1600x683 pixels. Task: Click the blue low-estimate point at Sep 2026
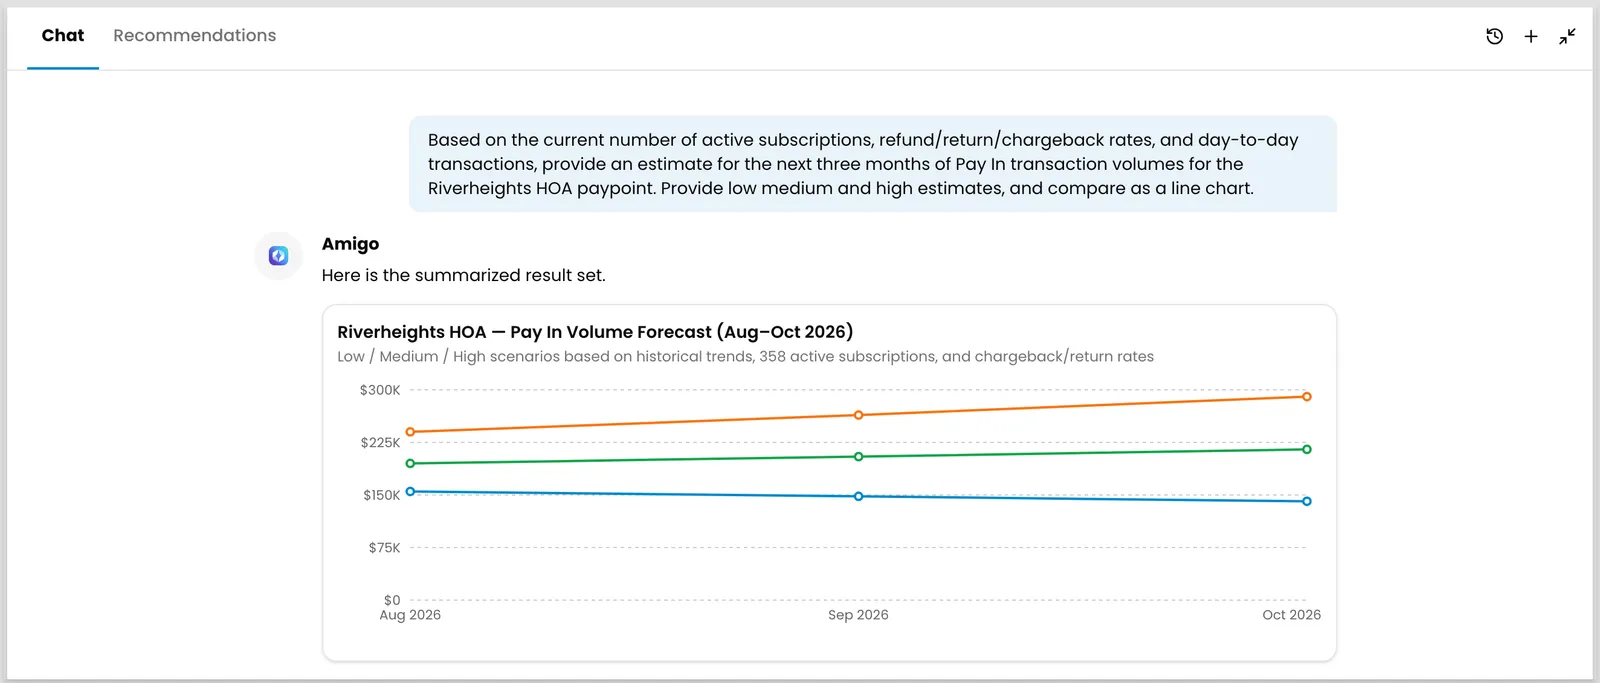[x=858, y=497]
